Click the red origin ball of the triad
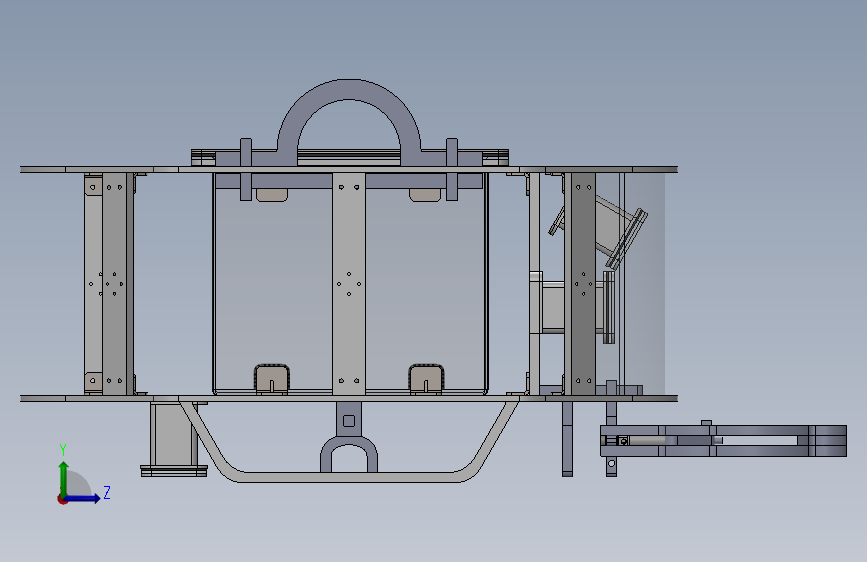867x562 pixels. click(x=62, y=499)
